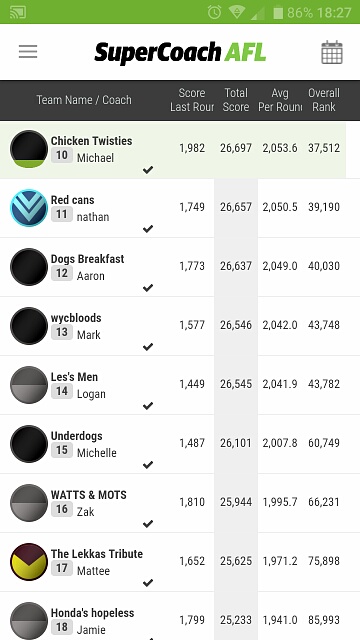Tap the alarm clock status icon

pos(214,12)
